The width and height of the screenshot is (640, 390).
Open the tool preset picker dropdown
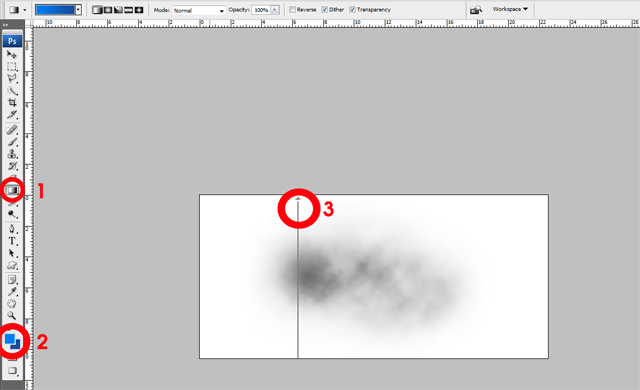coord(25,10)
